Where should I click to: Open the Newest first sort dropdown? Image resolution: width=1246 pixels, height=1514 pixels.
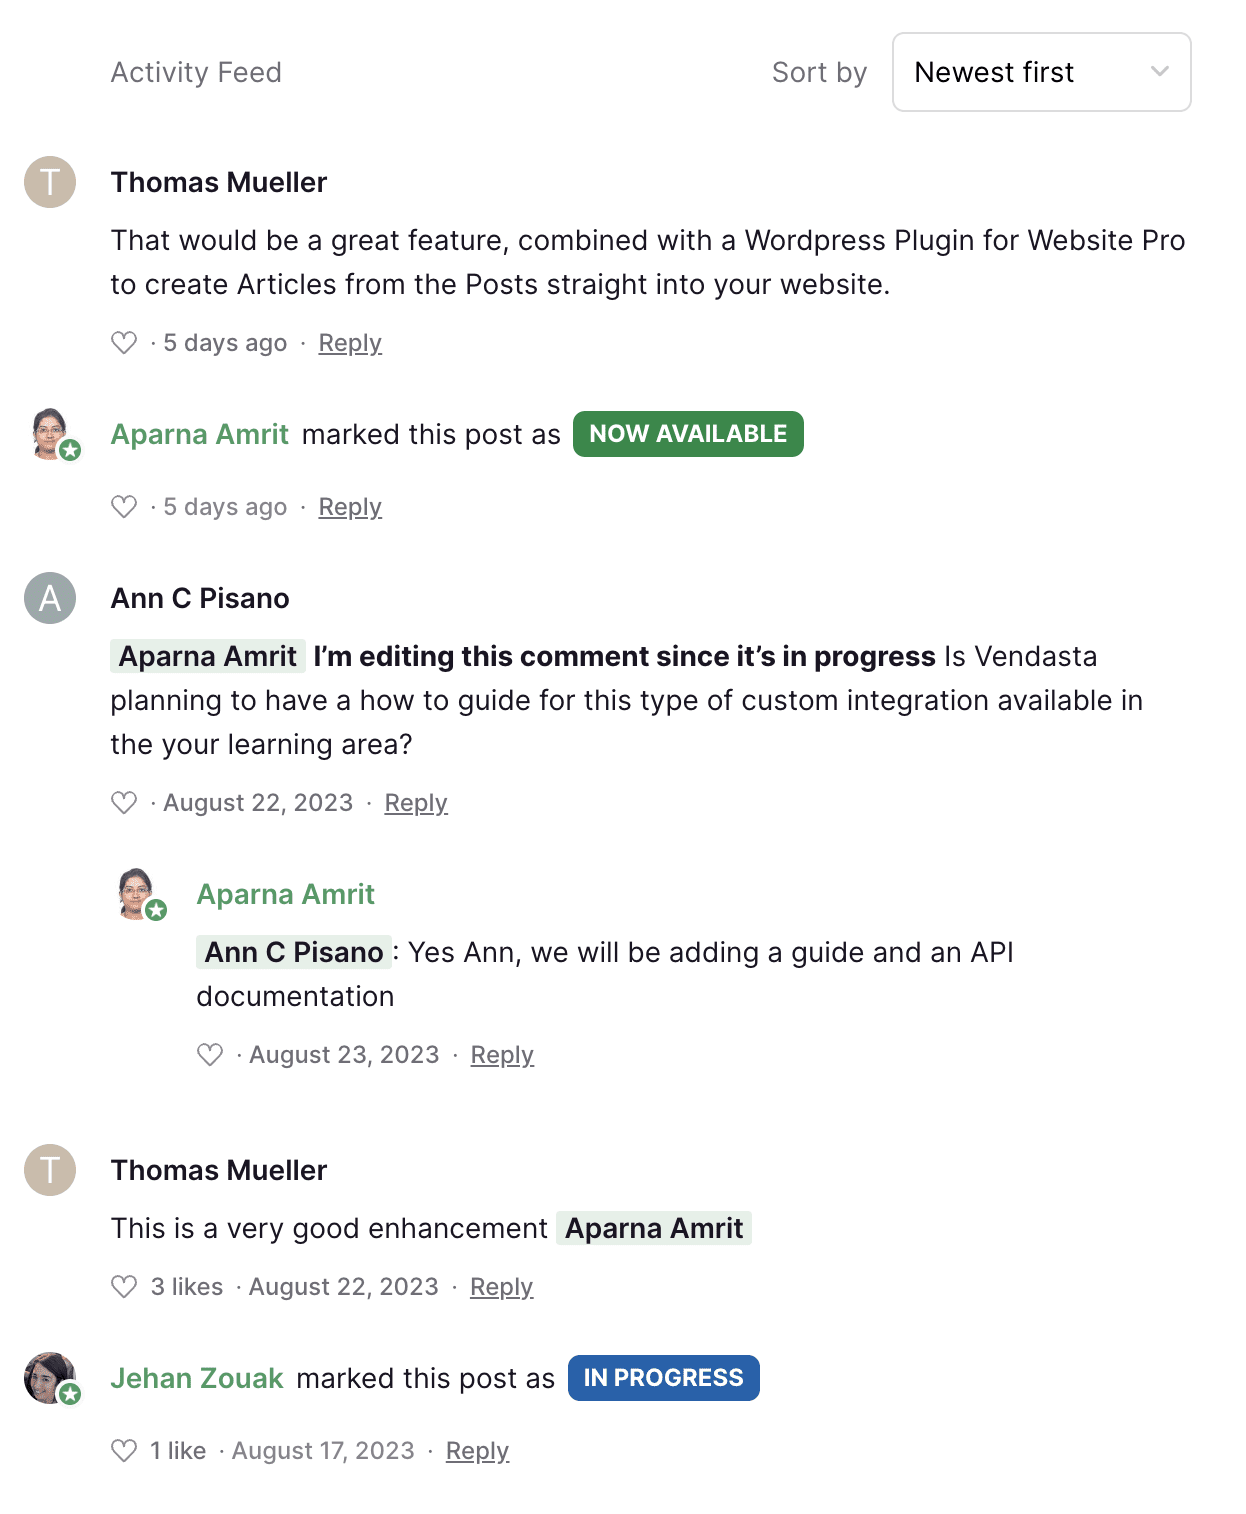pyautogui.click(x=1040, y=71)
